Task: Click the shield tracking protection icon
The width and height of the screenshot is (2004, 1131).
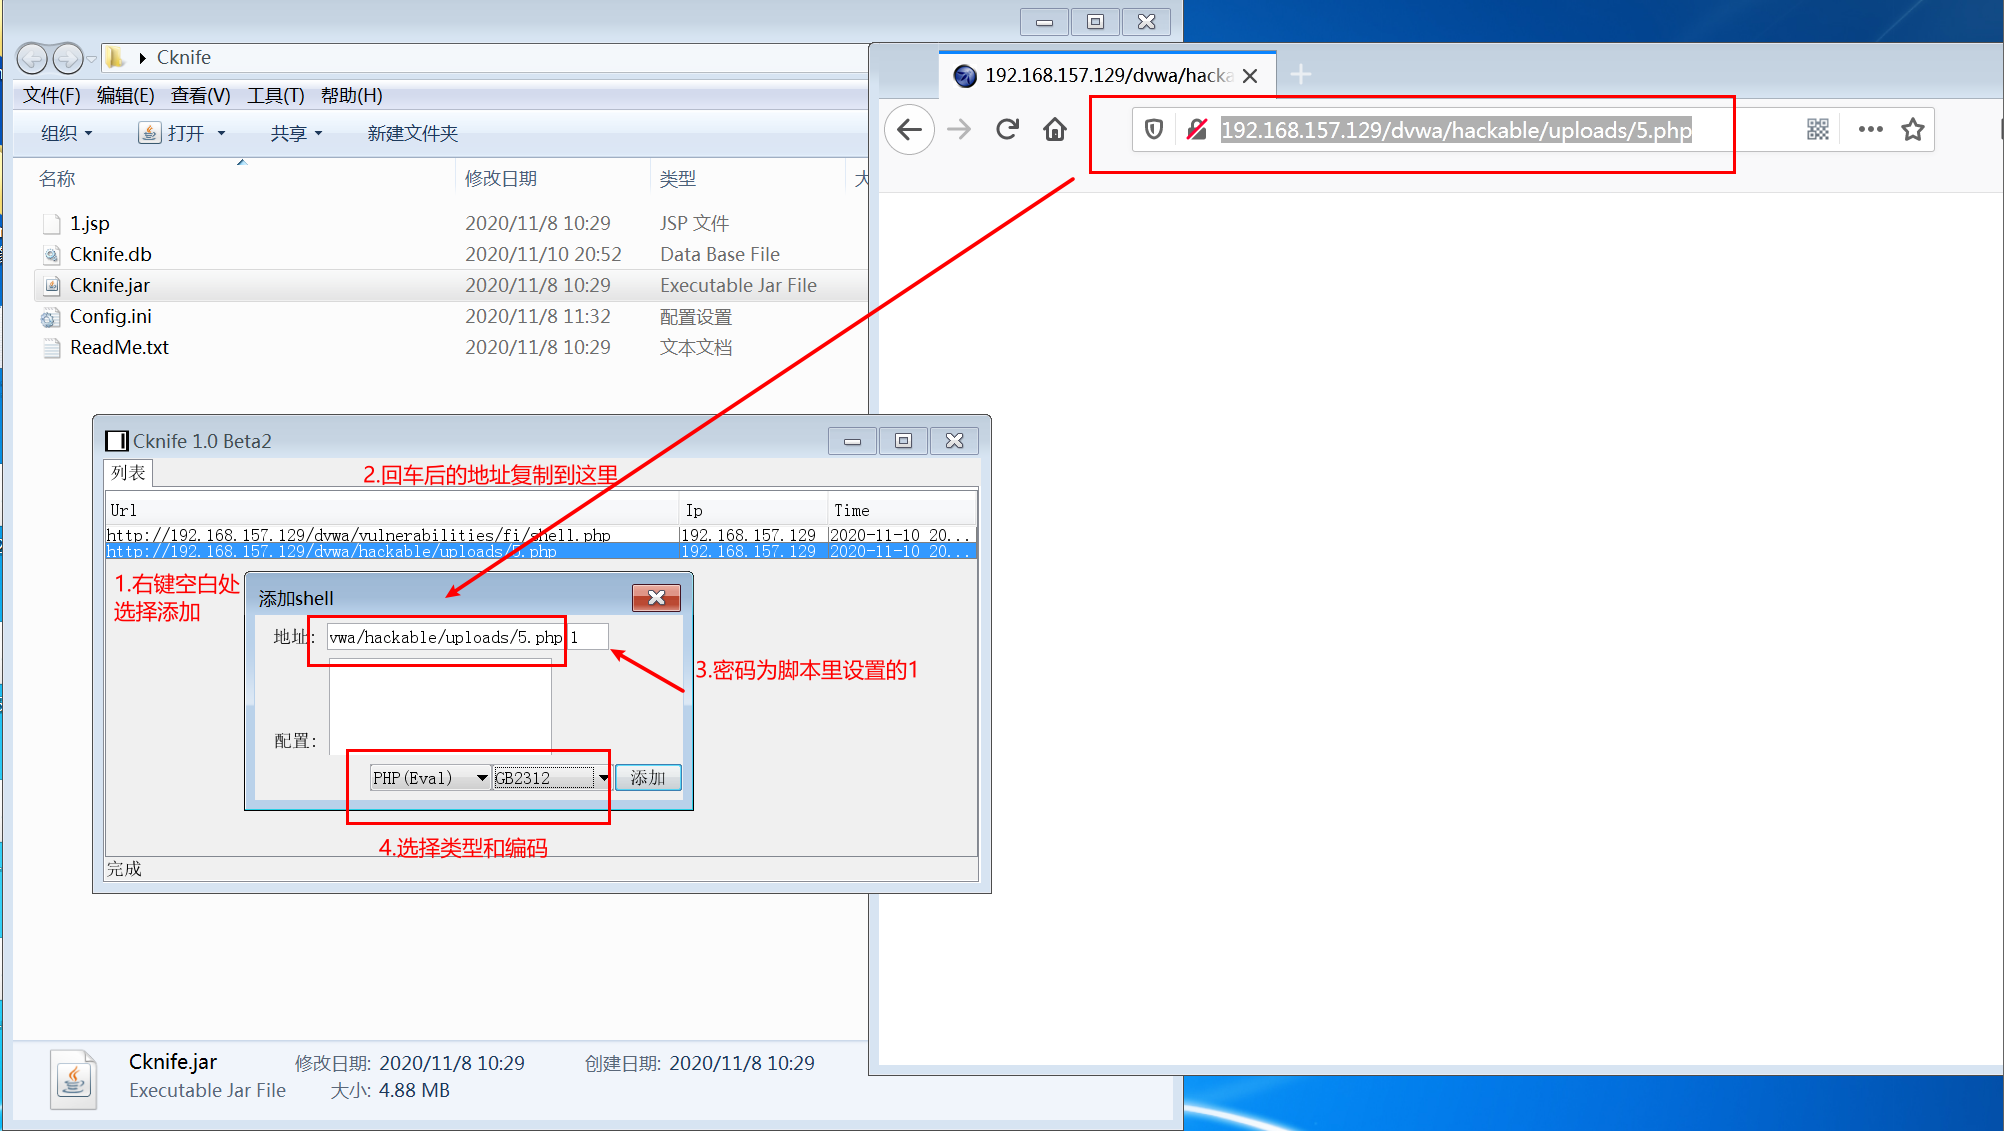Action: tap(1154, 130)
